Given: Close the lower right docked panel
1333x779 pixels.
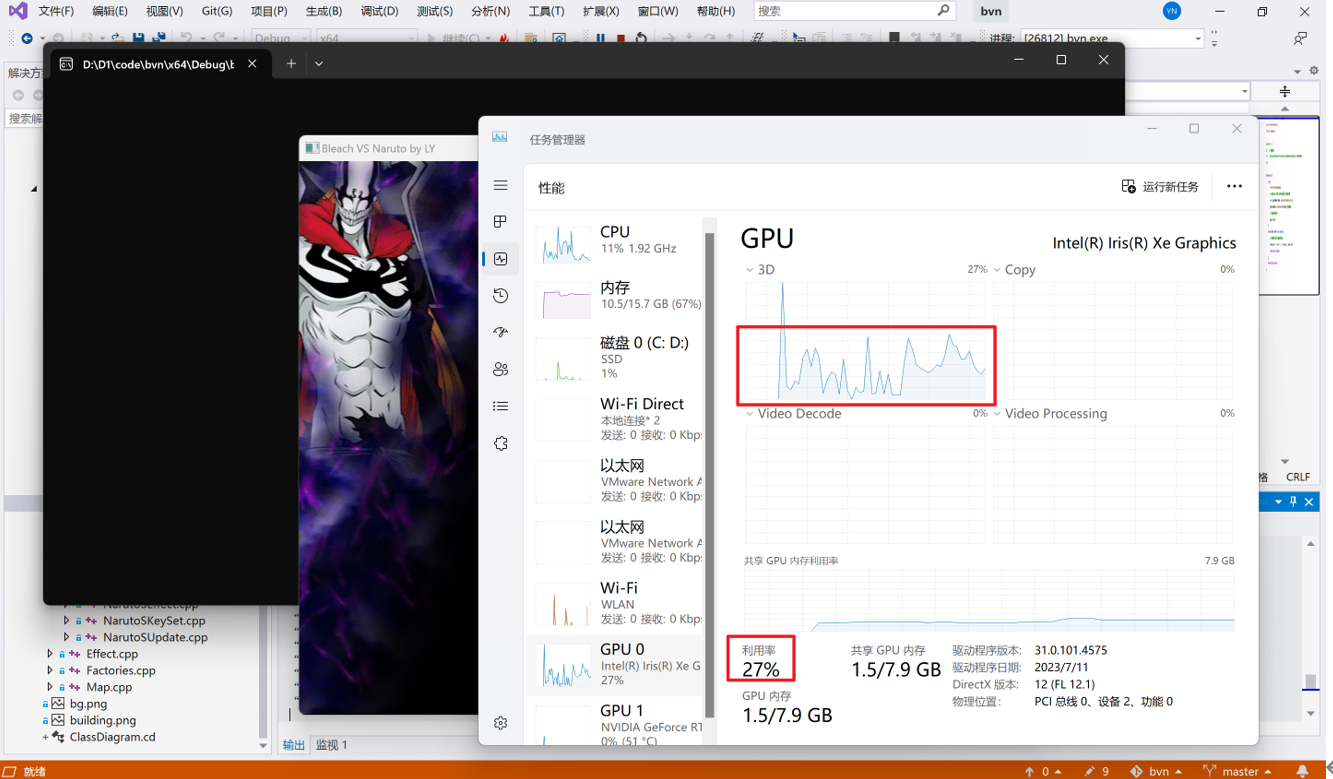Looking at the screenshot, I should [1309, 502].
